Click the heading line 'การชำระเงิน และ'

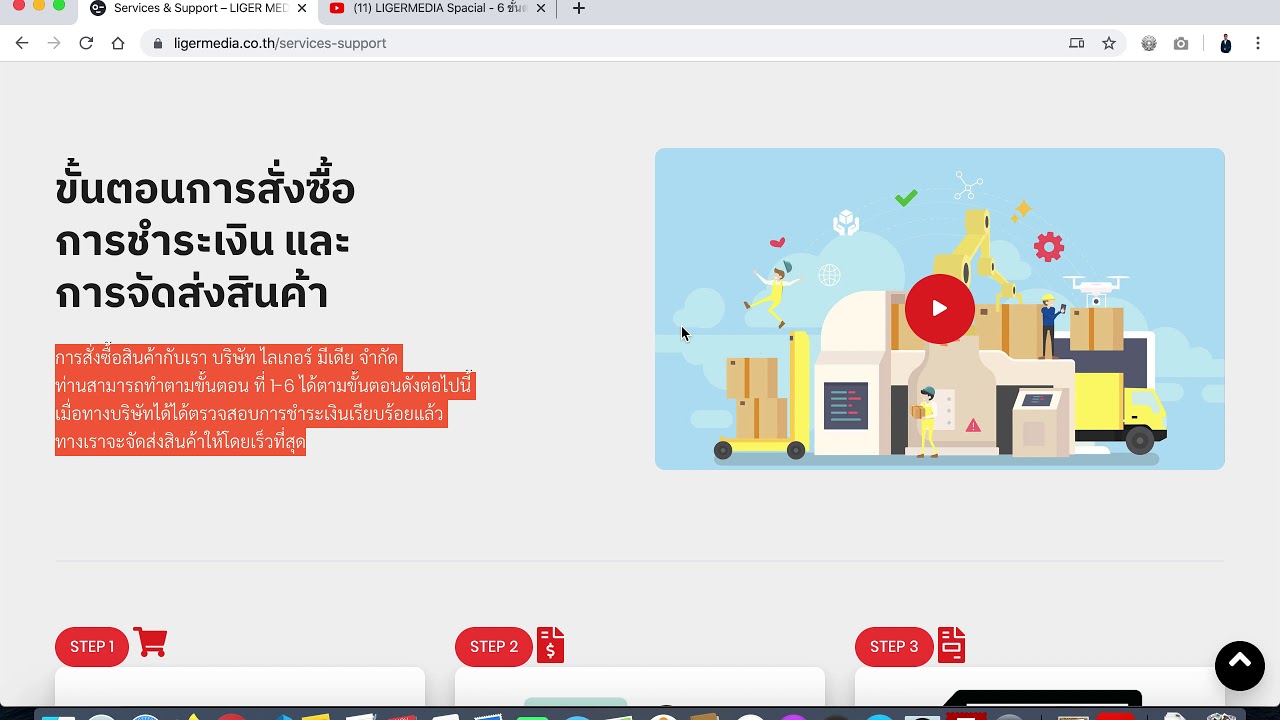pyautogui.click(x=203, y=241)
